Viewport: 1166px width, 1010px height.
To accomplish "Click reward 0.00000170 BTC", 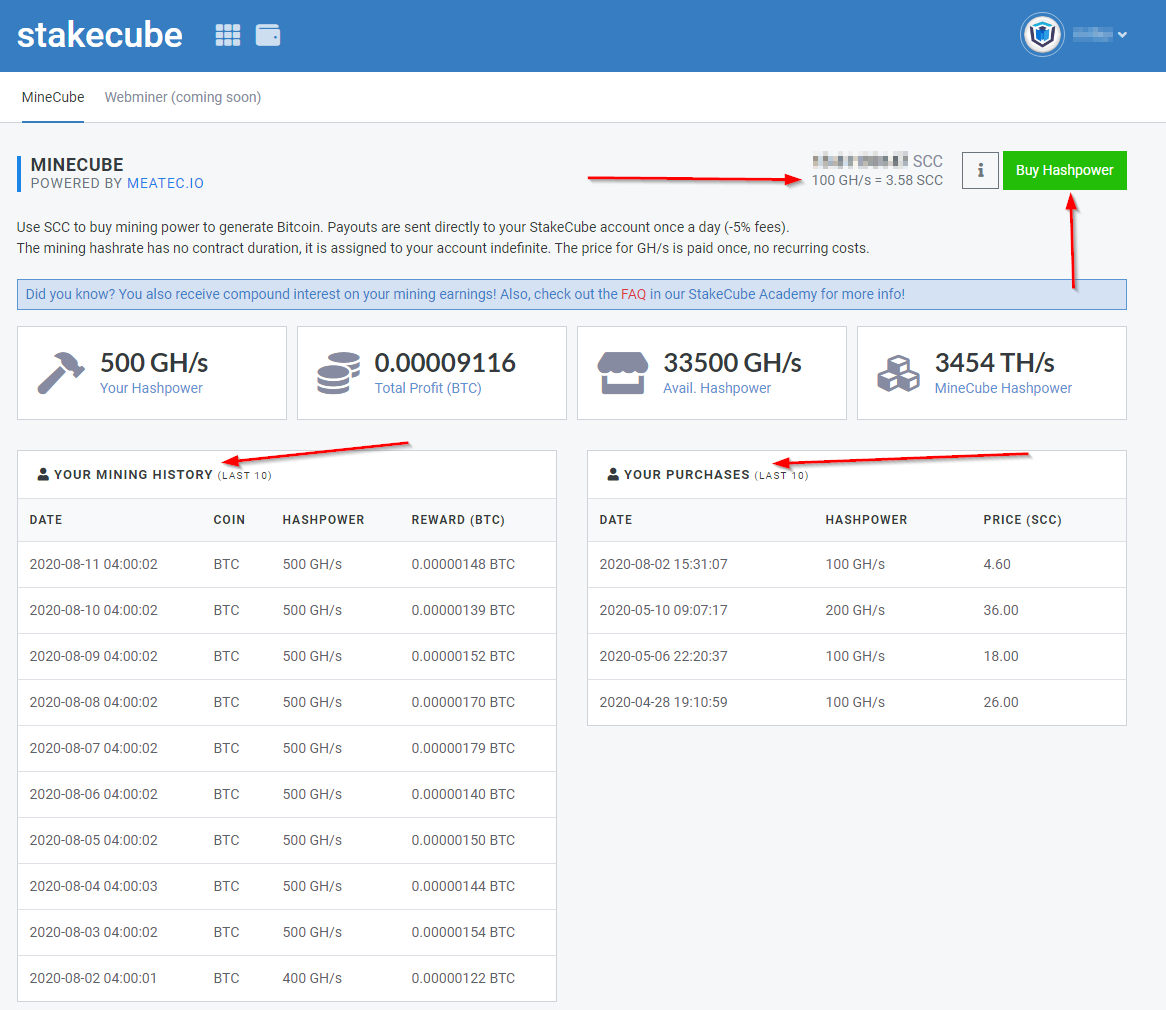I will (463, 703).
